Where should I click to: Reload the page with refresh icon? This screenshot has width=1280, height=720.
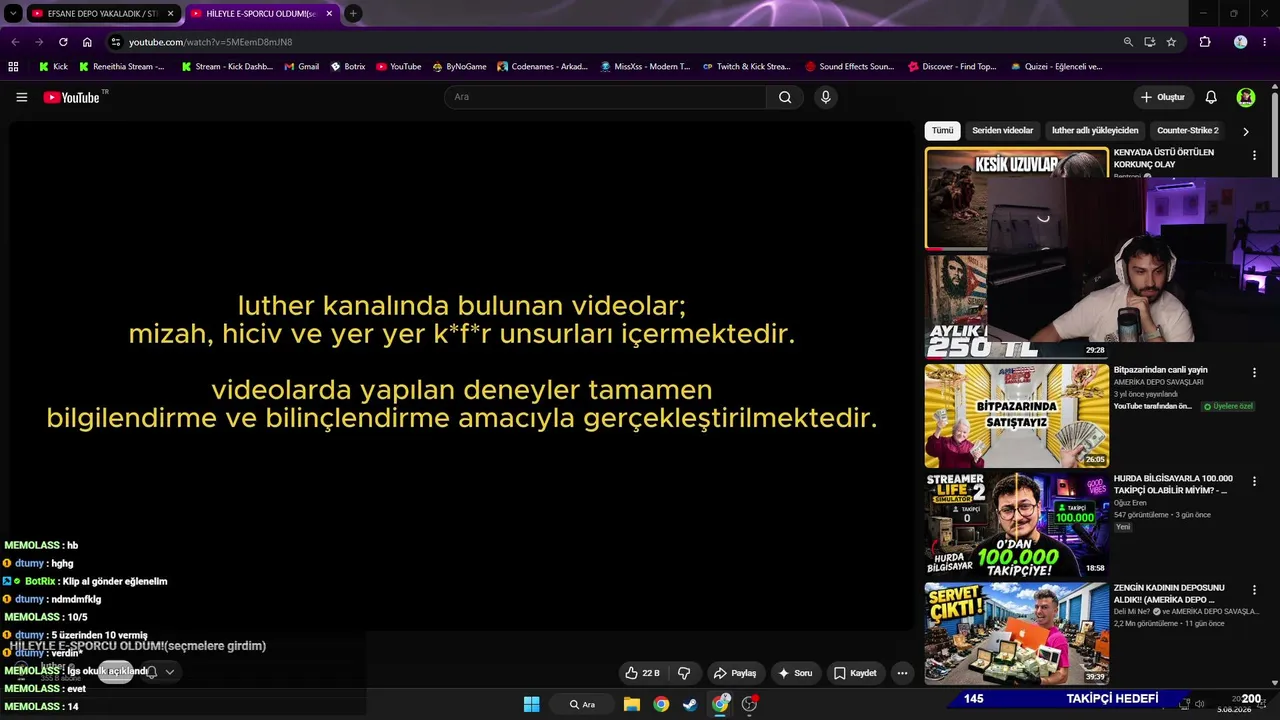pos(63,42)
